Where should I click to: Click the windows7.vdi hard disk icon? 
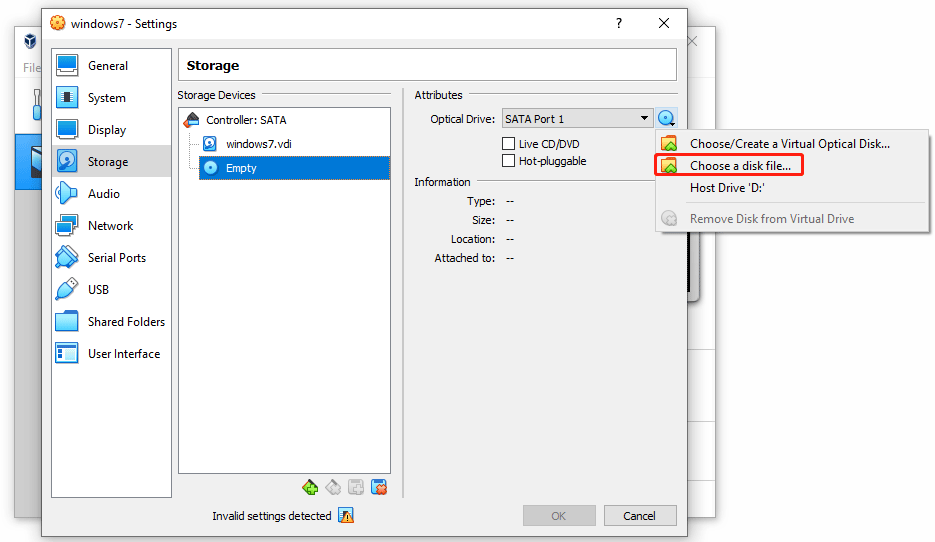210,144
